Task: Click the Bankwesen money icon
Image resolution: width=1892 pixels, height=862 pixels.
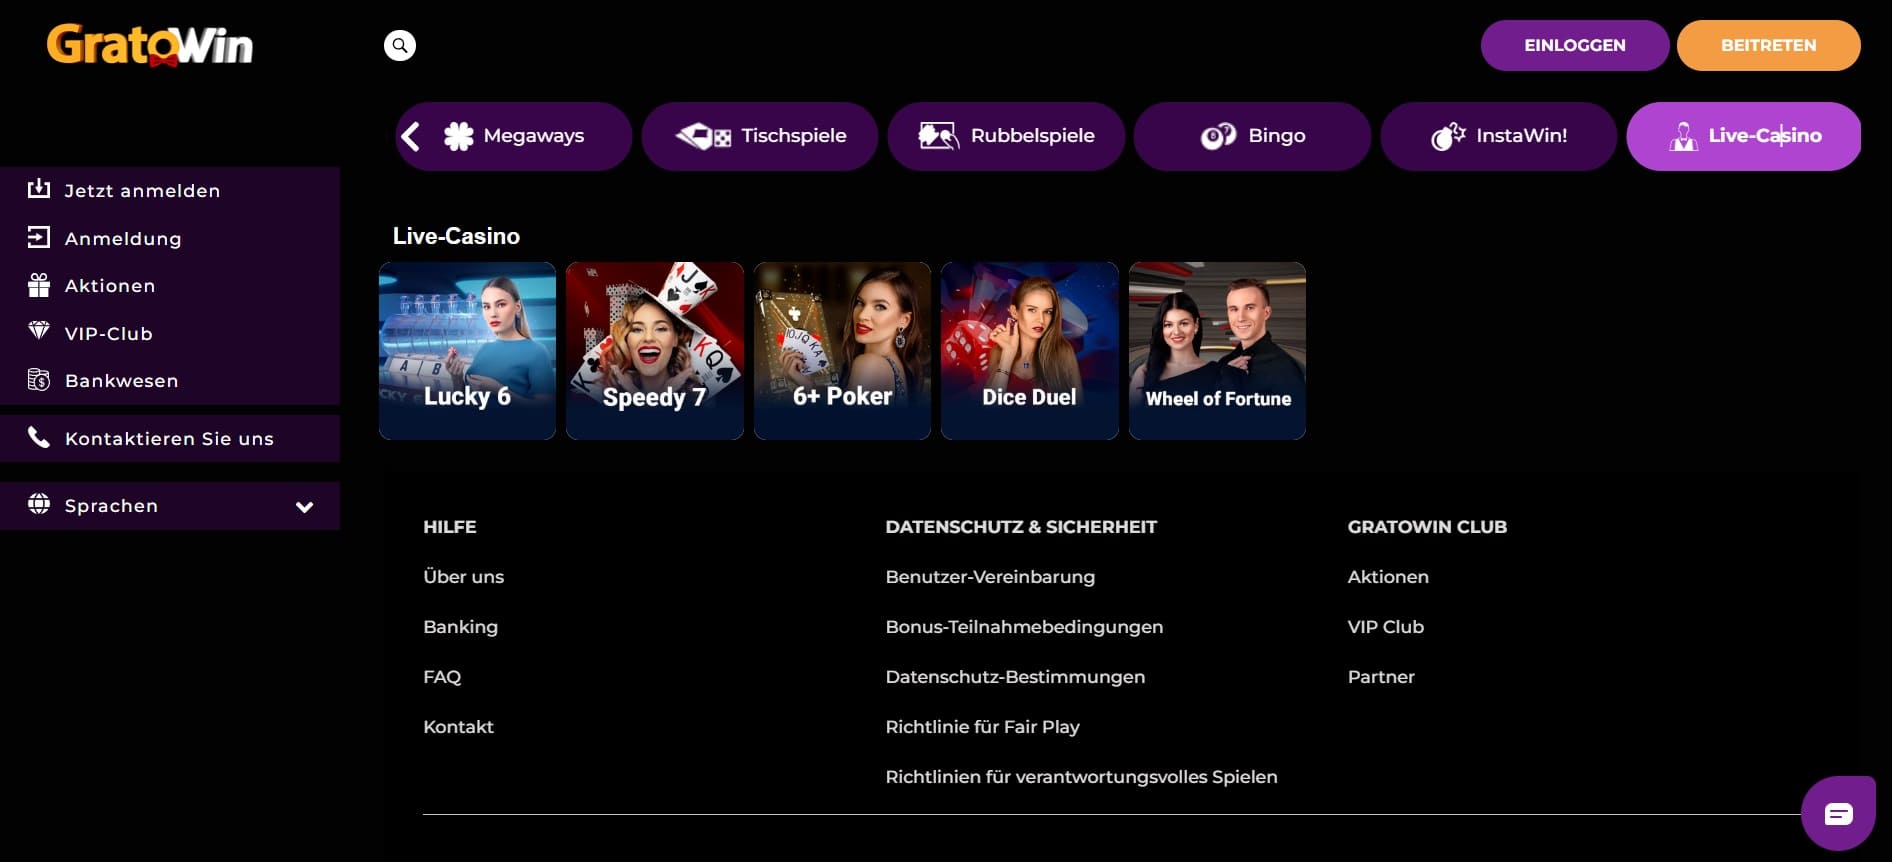Action: pyautogui.click(x=39, y=380)
